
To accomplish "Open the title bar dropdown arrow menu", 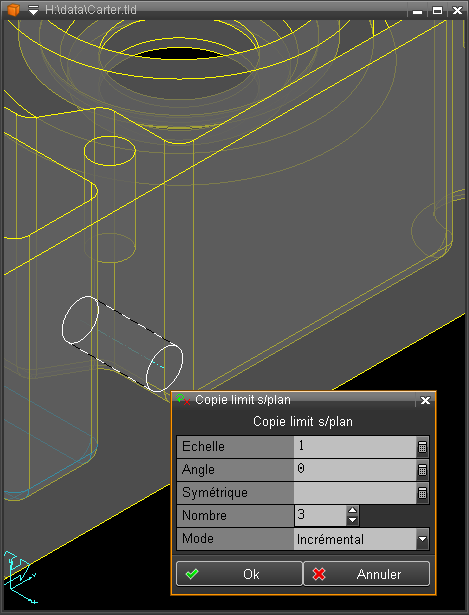I will [34, 10].
